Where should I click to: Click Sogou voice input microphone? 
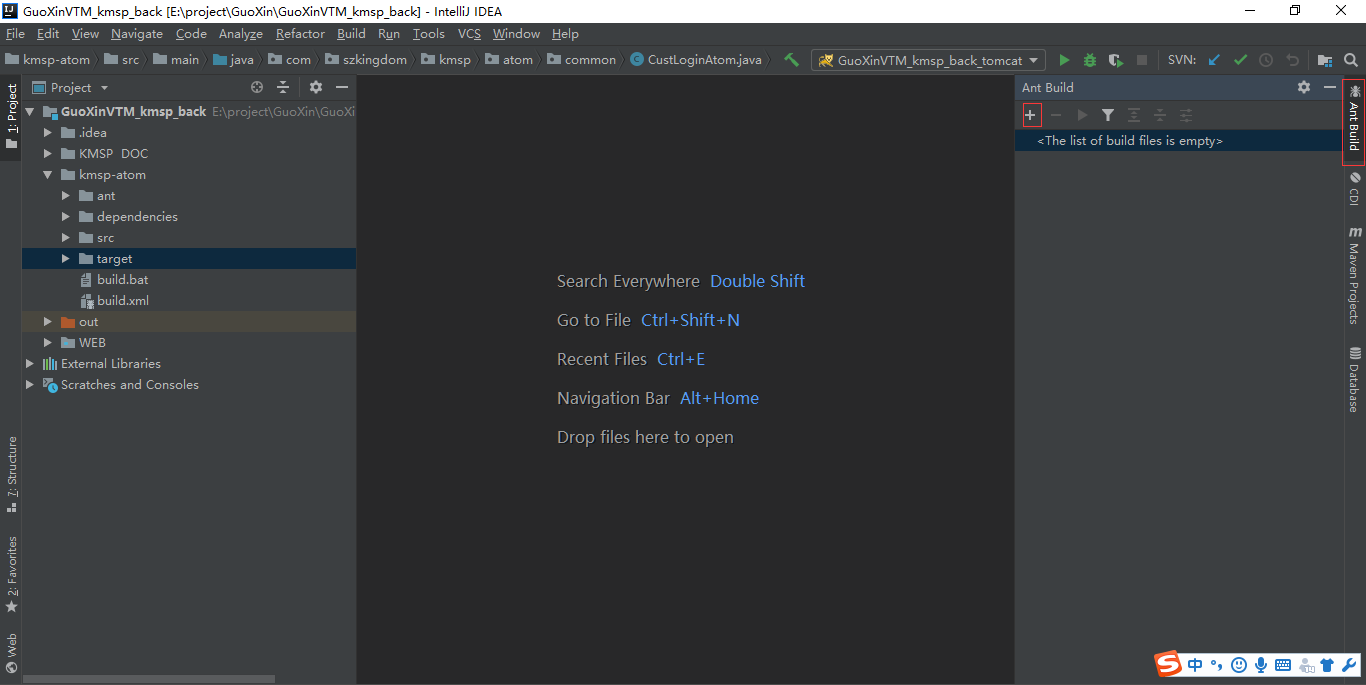pyautogui.click(x=1261, y=664)
